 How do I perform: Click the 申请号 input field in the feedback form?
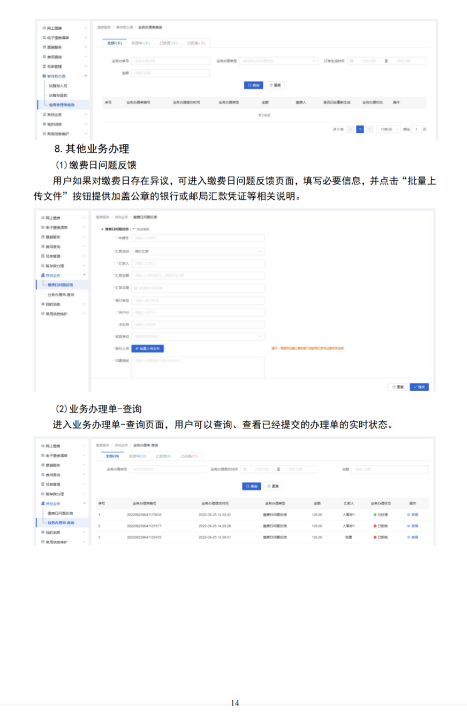click(198, 238)
